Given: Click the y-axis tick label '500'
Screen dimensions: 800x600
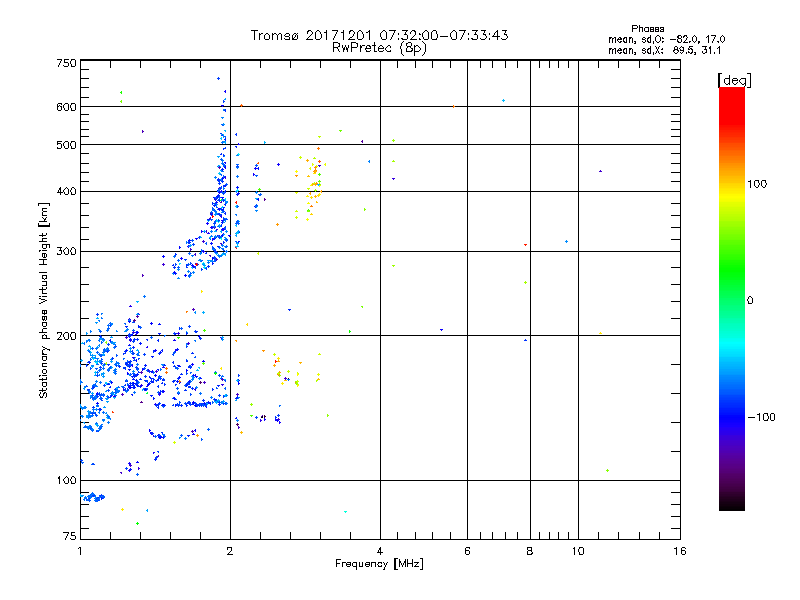Looking at the screenshot, I should click(x=66, y=145).
